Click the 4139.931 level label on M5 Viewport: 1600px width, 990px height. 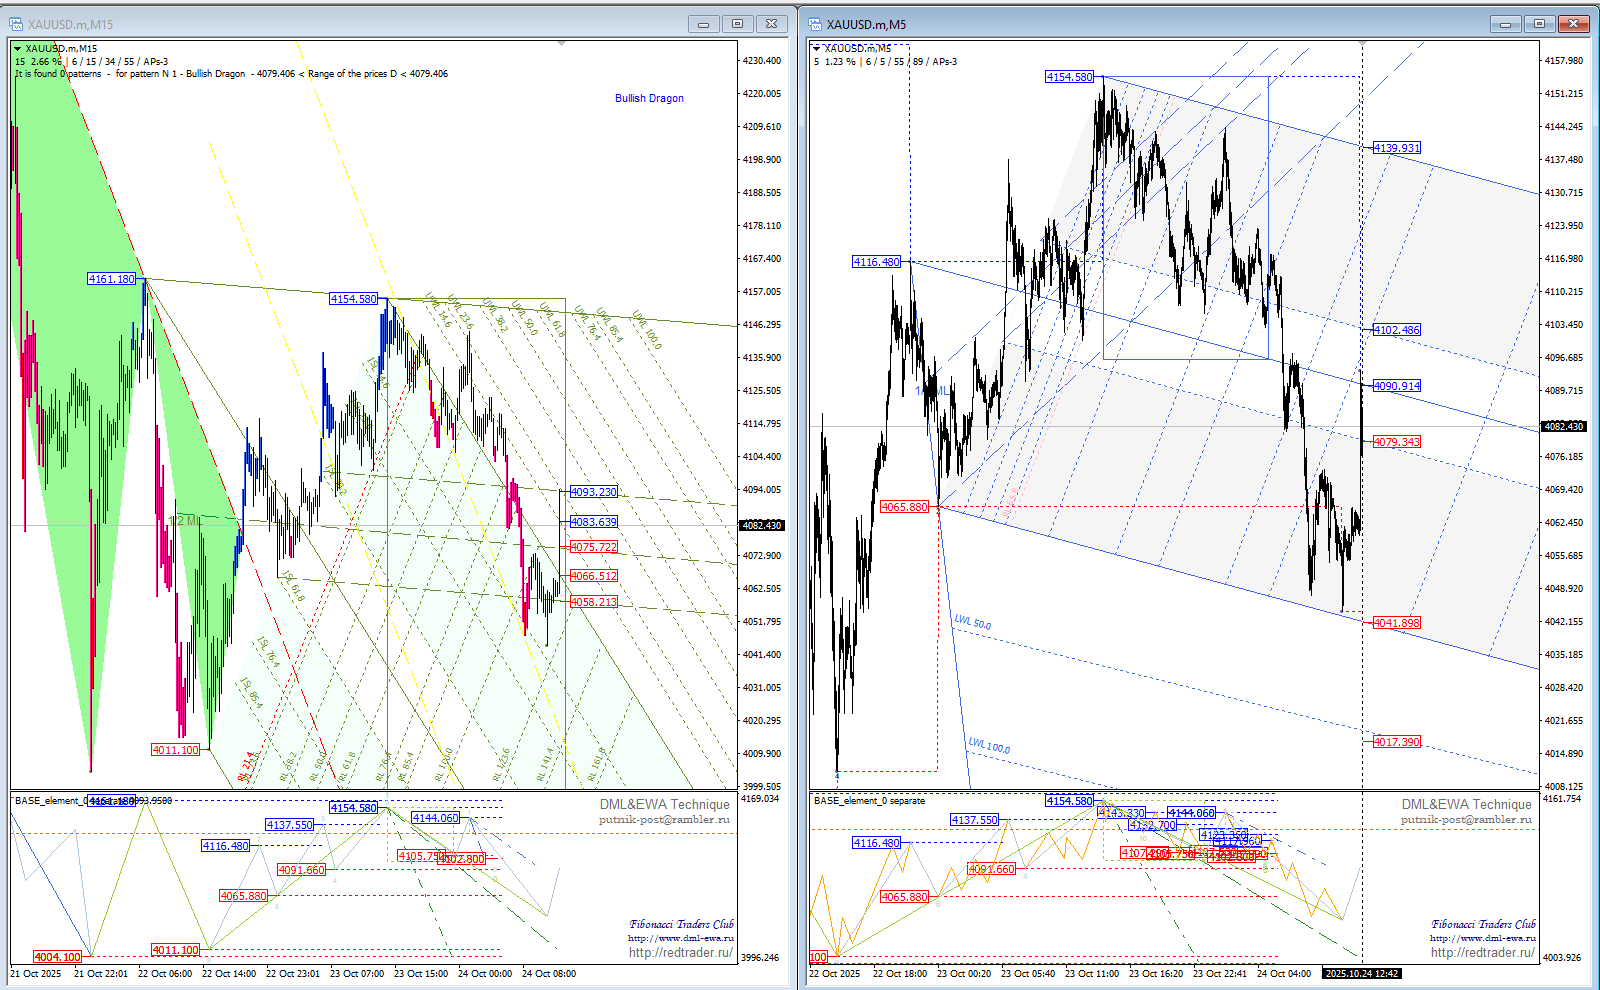click(1396, 148)
